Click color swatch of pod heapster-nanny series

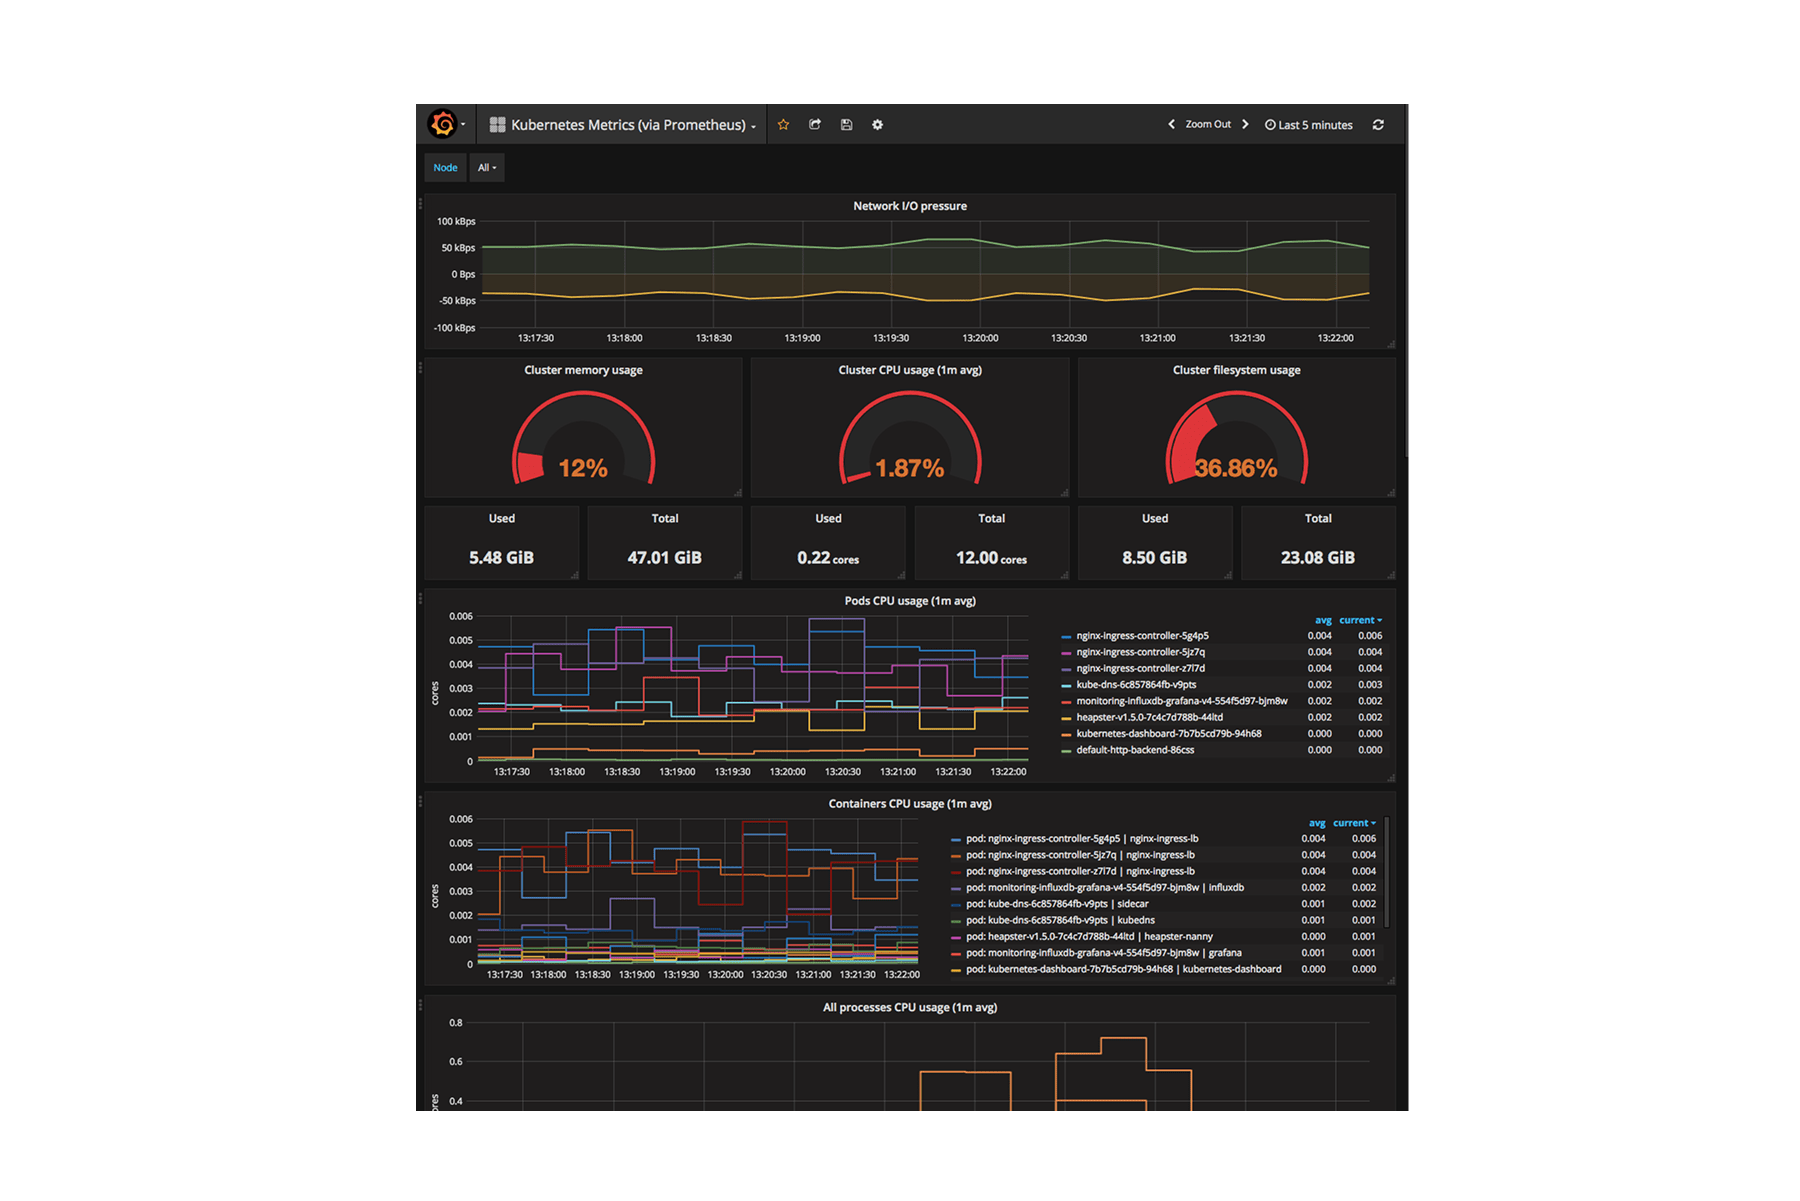click(956, 938)
